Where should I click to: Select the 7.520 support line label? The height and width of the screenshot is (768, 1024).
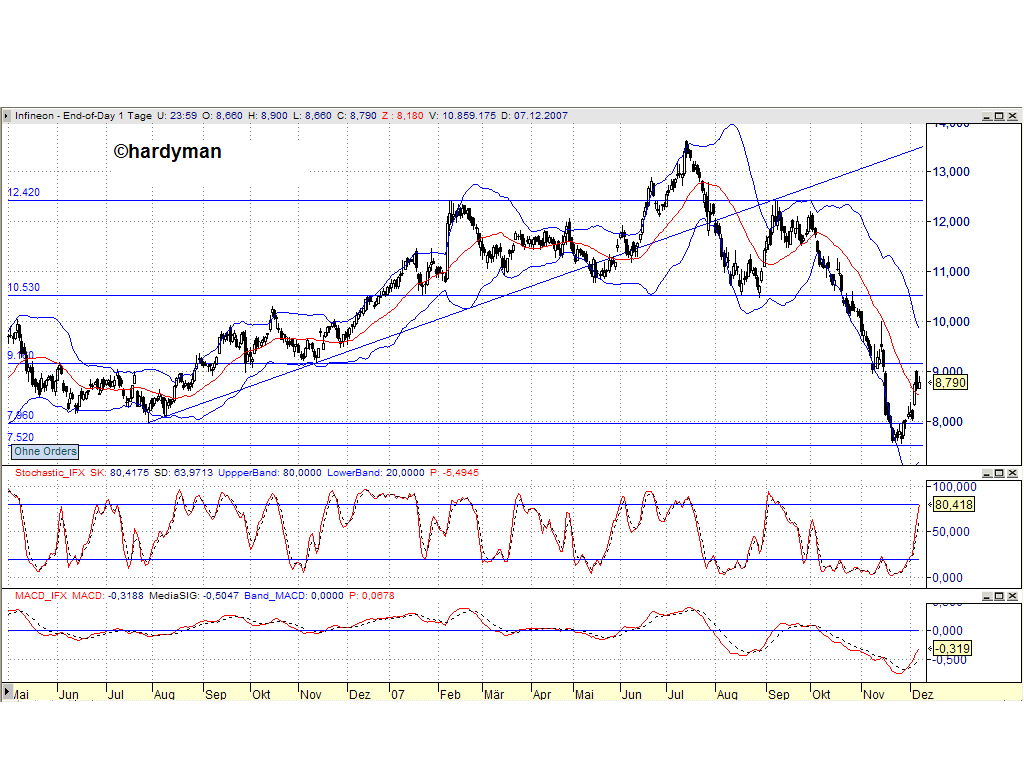point(20,437)
